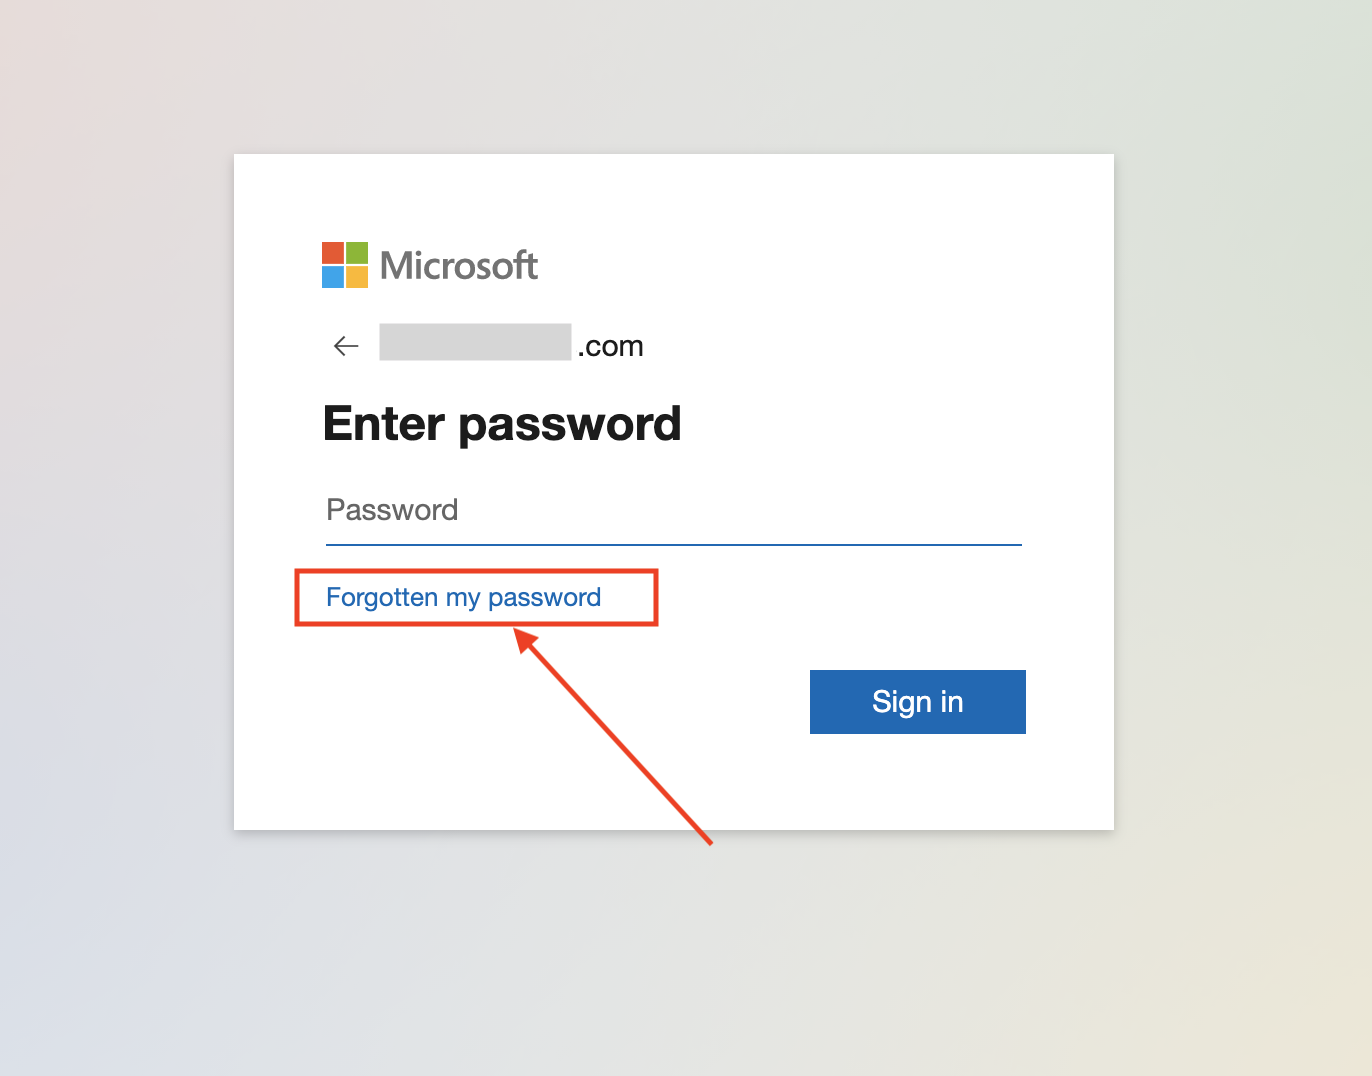
Task: Click the Enter password heading
Action: coord(502,424)
